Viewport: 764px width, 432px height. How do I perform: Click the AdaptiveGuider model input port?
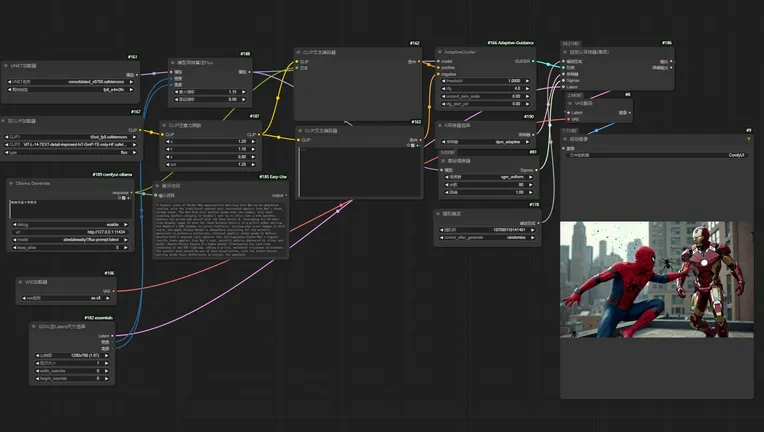coord(440,61)
